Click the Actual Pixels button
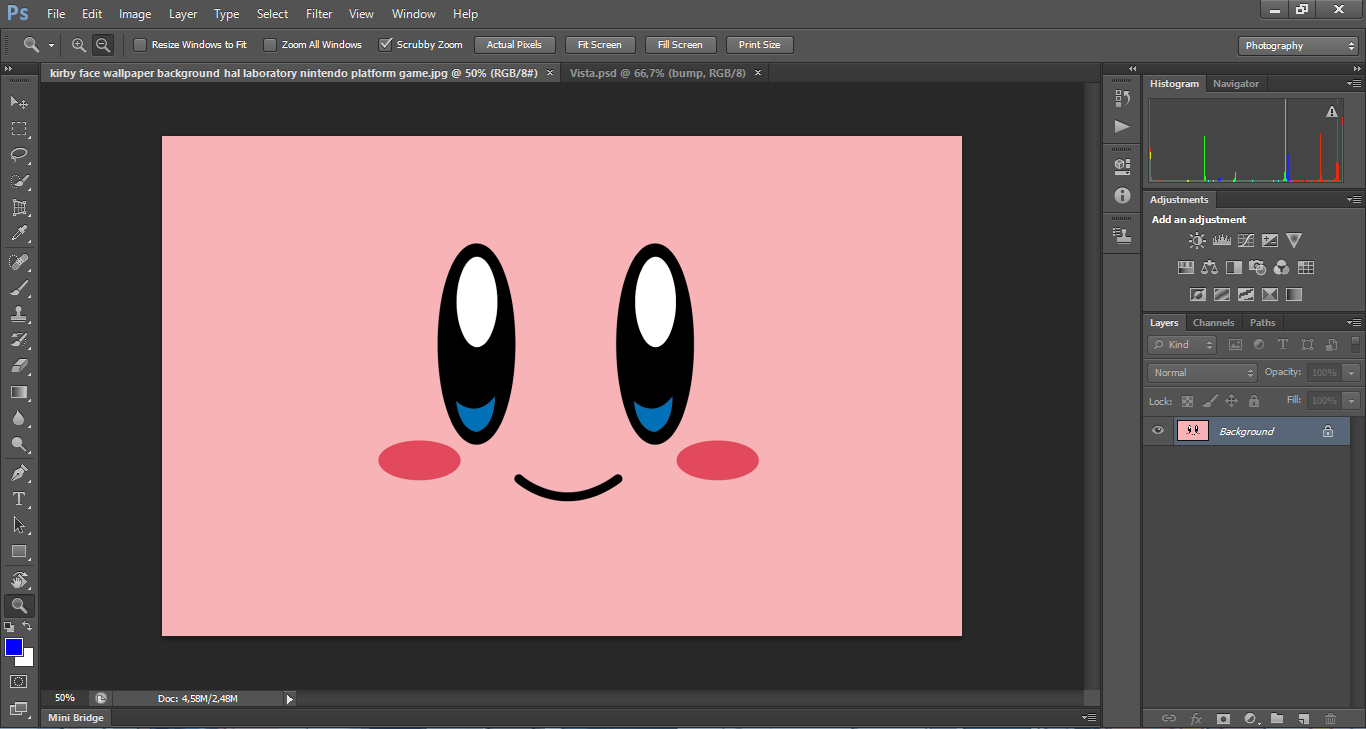Screen dimensions: 1366x729 [514, 45]
